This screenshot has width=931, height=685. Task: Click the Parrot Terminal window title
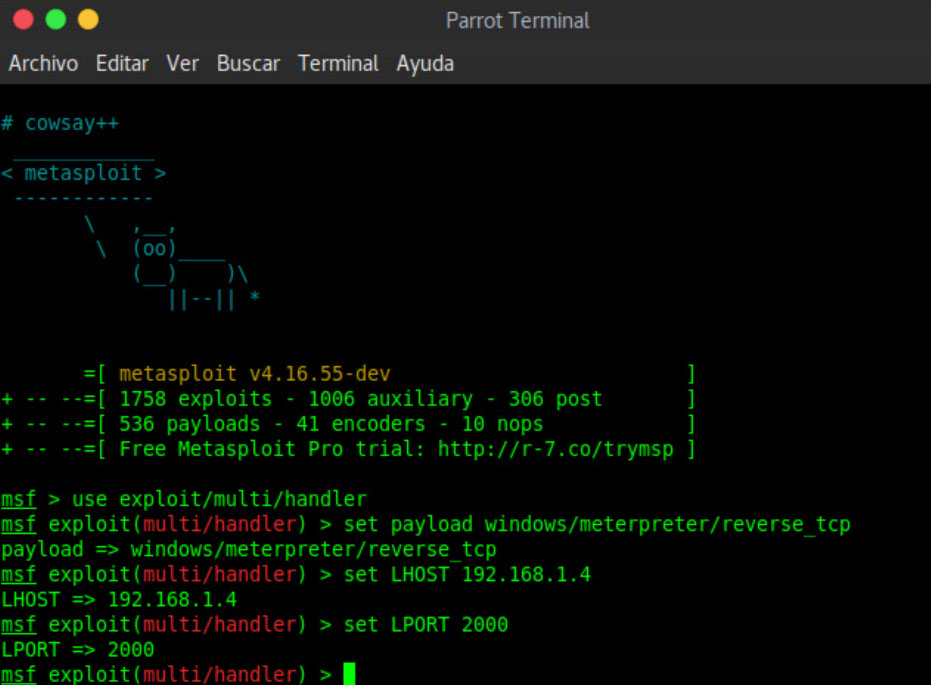click(x=518, y=21)
